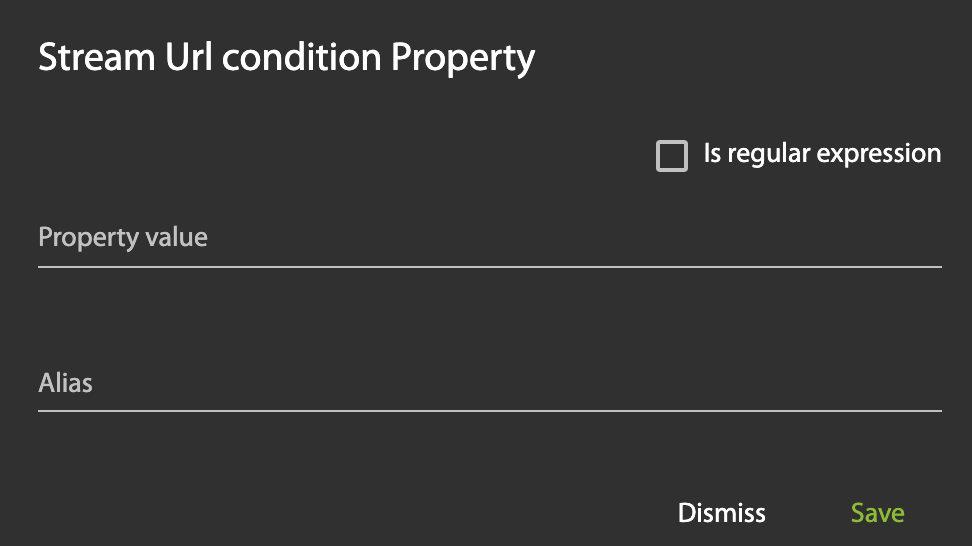Click the word 'expression' in the checkbox label
Screen dimensions: 972x546
tap(879, 154)
